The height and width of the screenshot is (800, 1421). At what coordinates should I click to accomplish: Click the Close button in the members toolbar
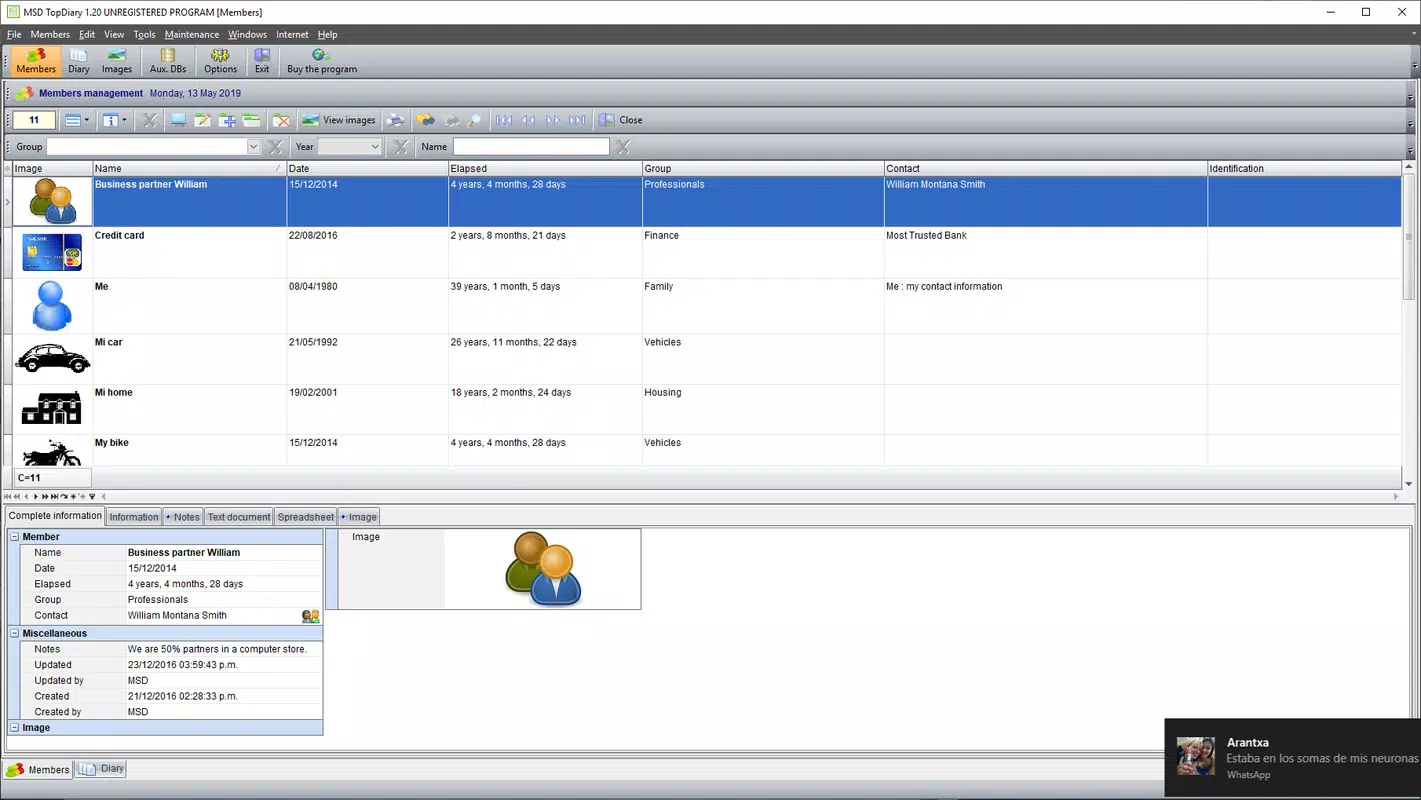pos(621,120)
